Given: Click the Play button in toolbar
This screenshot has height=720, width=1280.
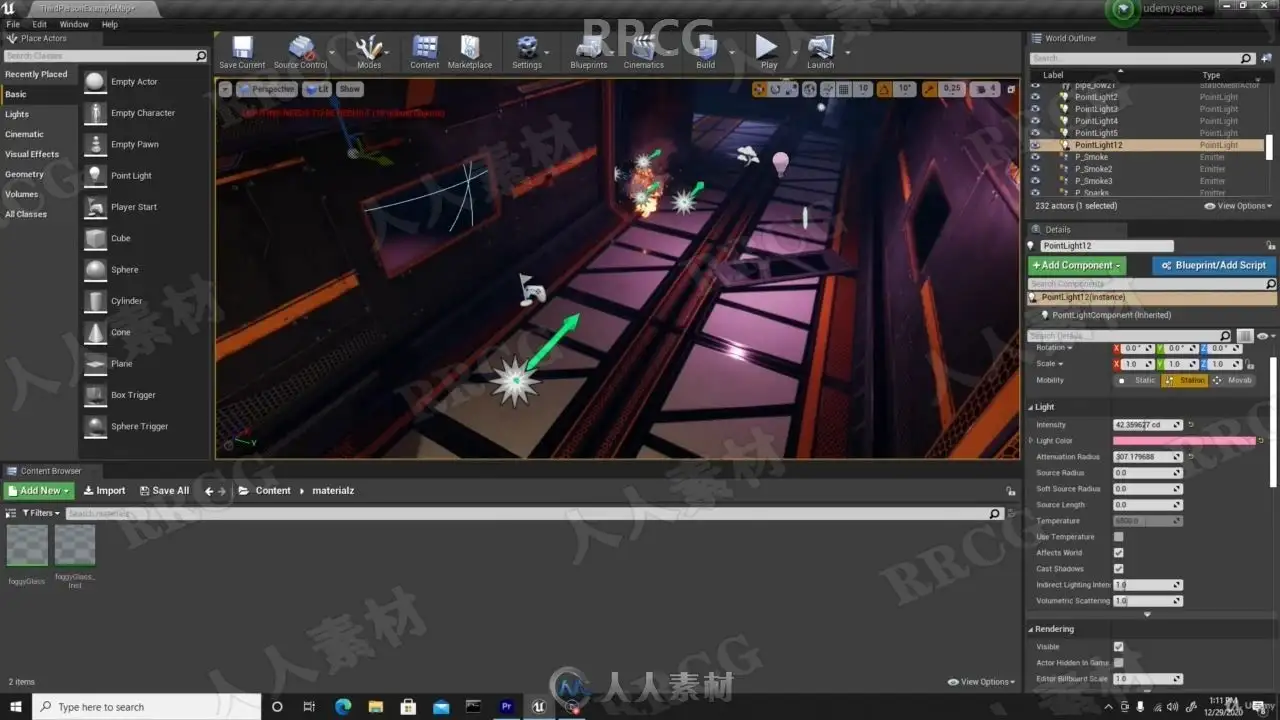Looking at the screenshot, I should [767, 52].
